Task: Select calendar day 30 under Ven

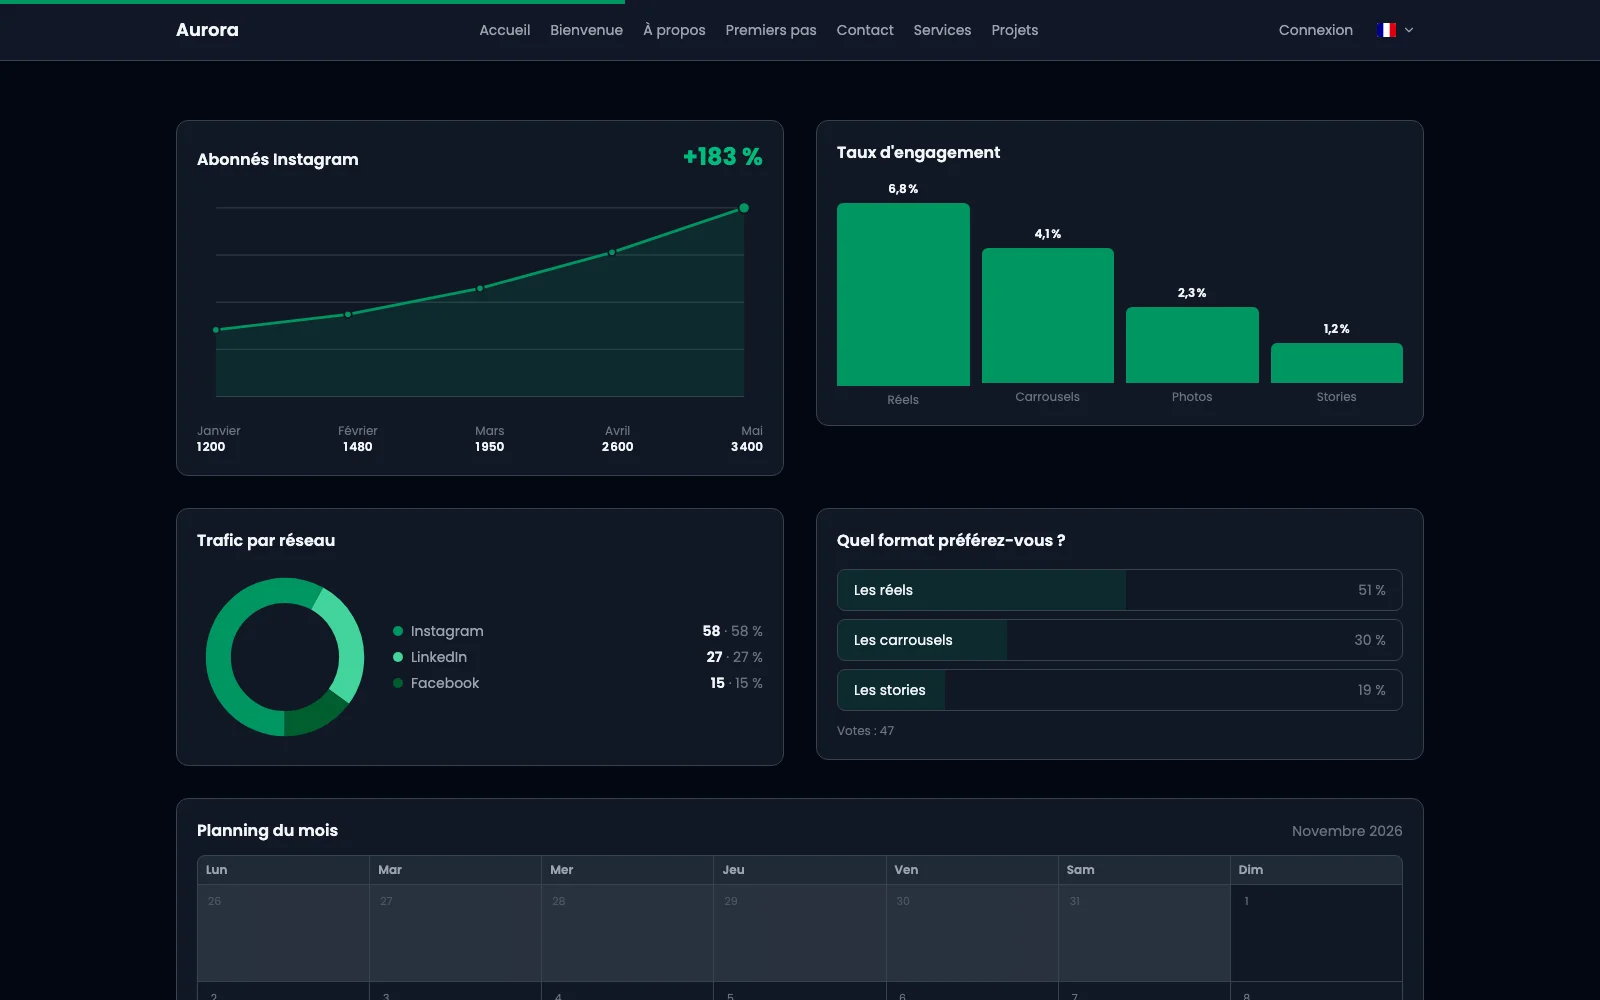Action: coord(972,933)
